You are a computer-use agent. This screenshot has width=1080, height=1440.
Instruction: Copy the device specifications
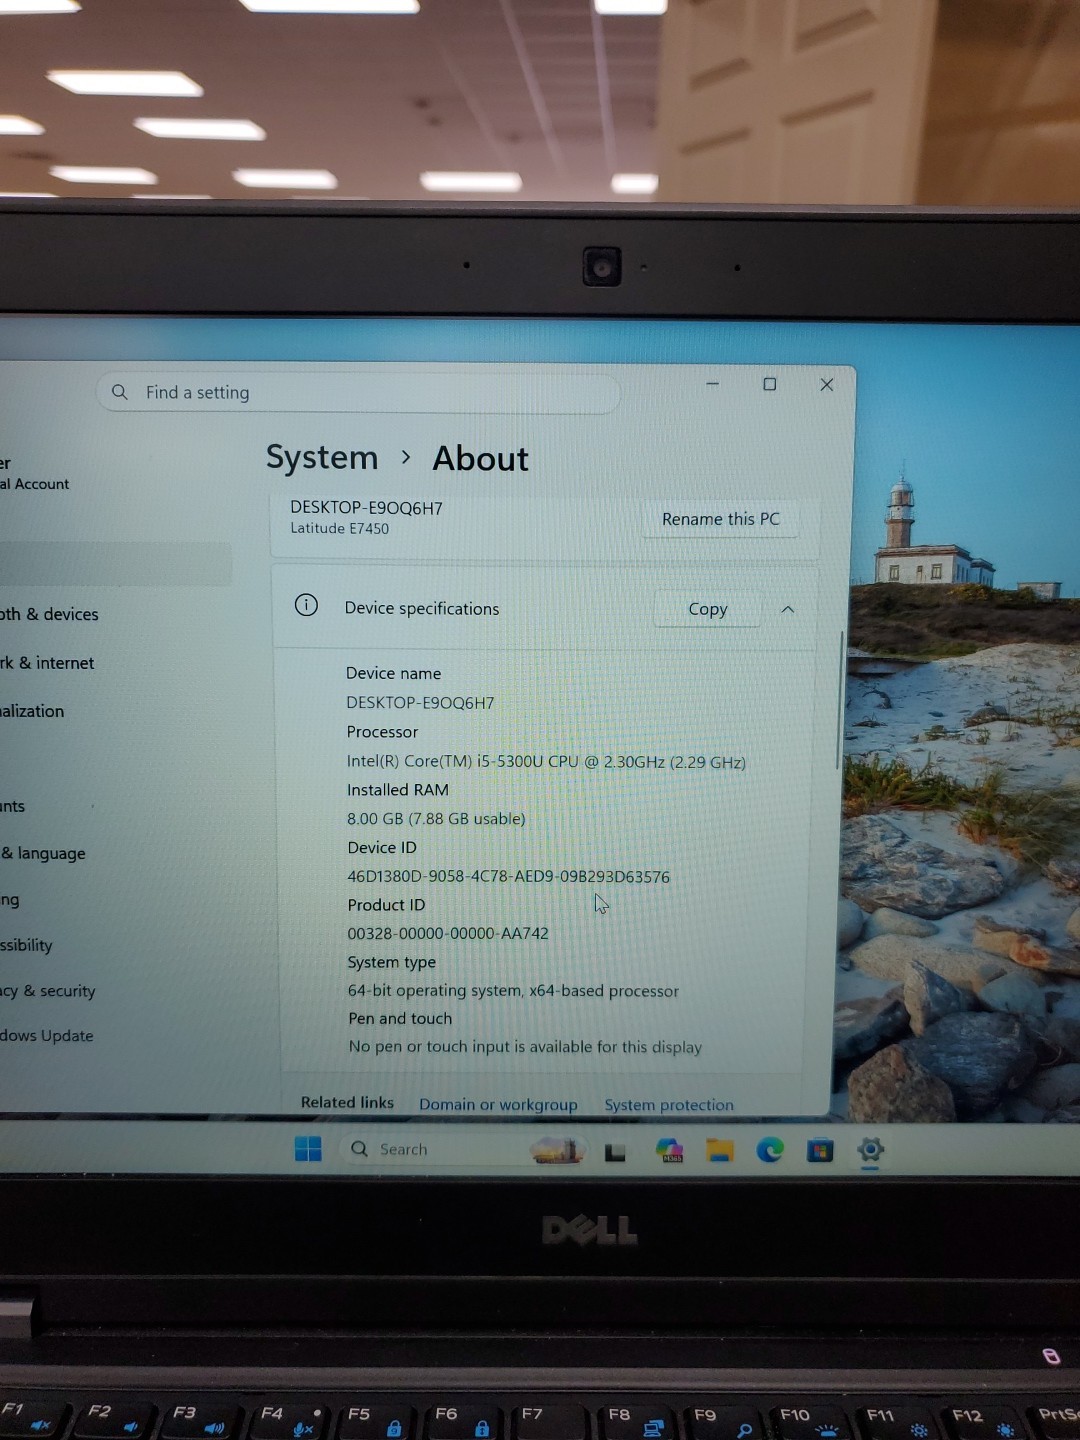[708, 609]
